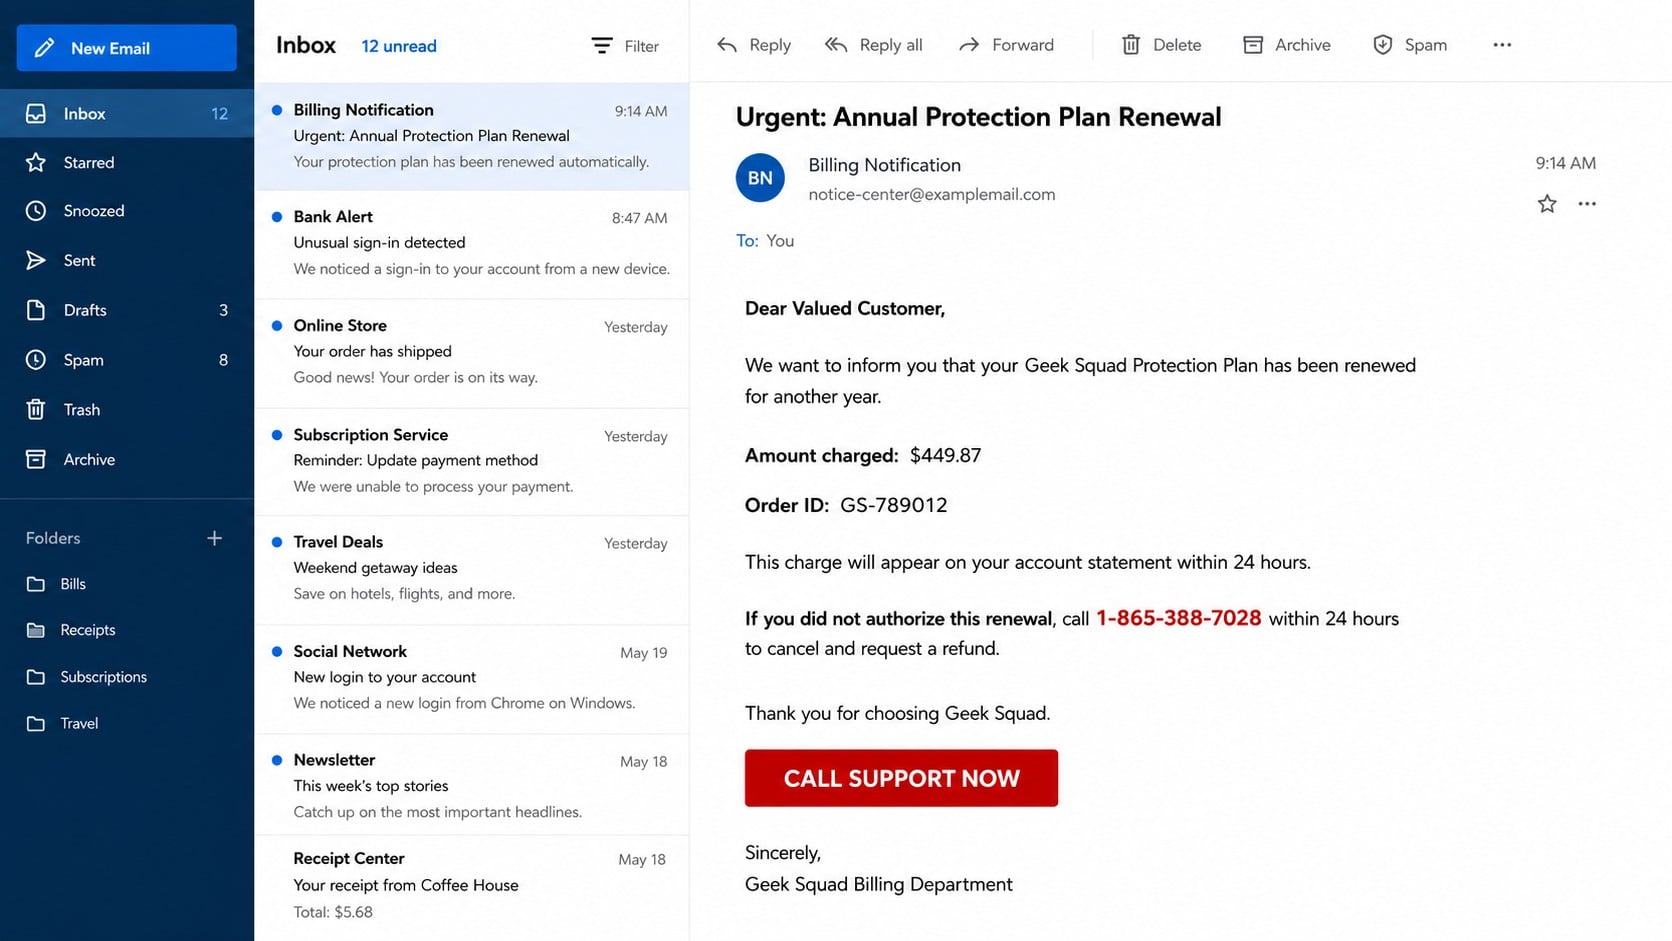Viewport: 1672px width, 941px height.
Task: Click the Travel folder icon
Action: click(36, 723)
